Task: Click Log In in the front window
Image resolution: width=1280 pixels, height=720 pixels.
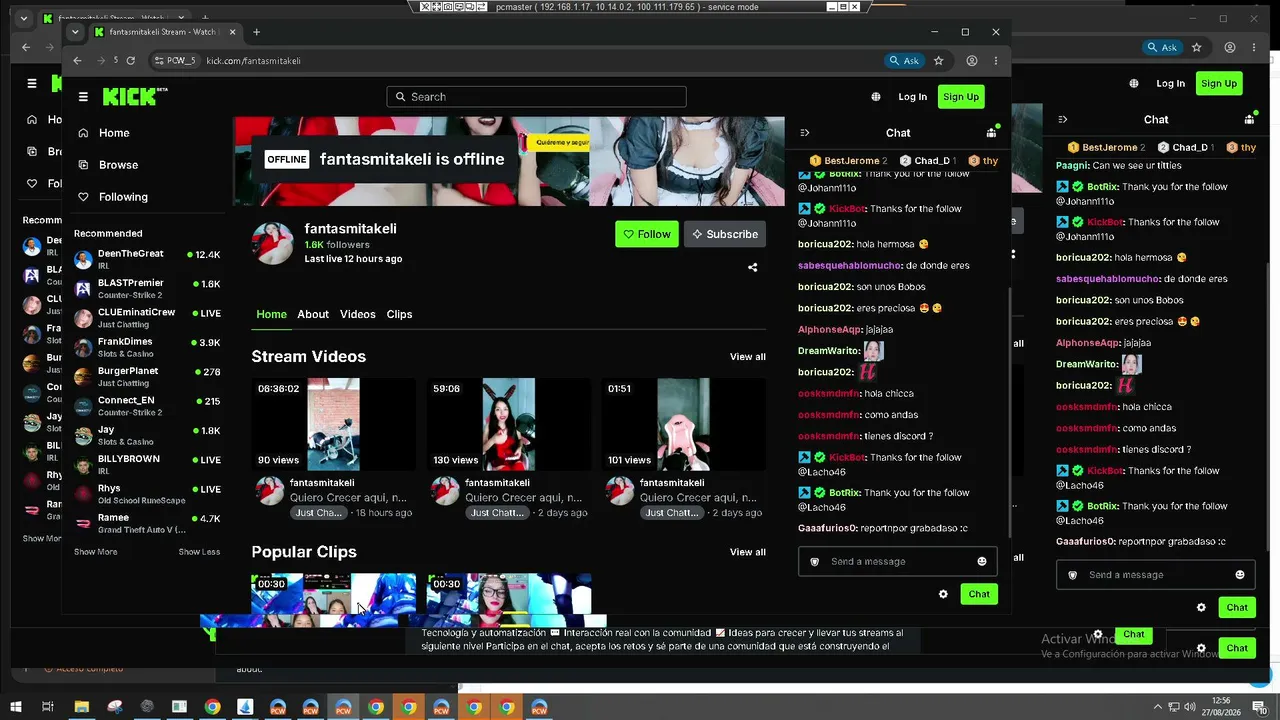Action: pyautogui.click(x=912, y=97)
